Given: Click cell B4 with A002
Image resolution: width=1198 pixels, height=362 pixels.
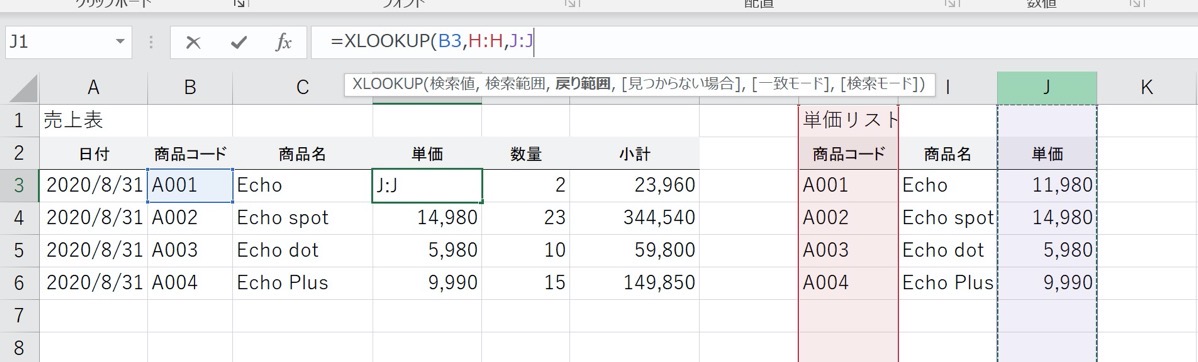Looking at the screenshot, I should 190,218.
